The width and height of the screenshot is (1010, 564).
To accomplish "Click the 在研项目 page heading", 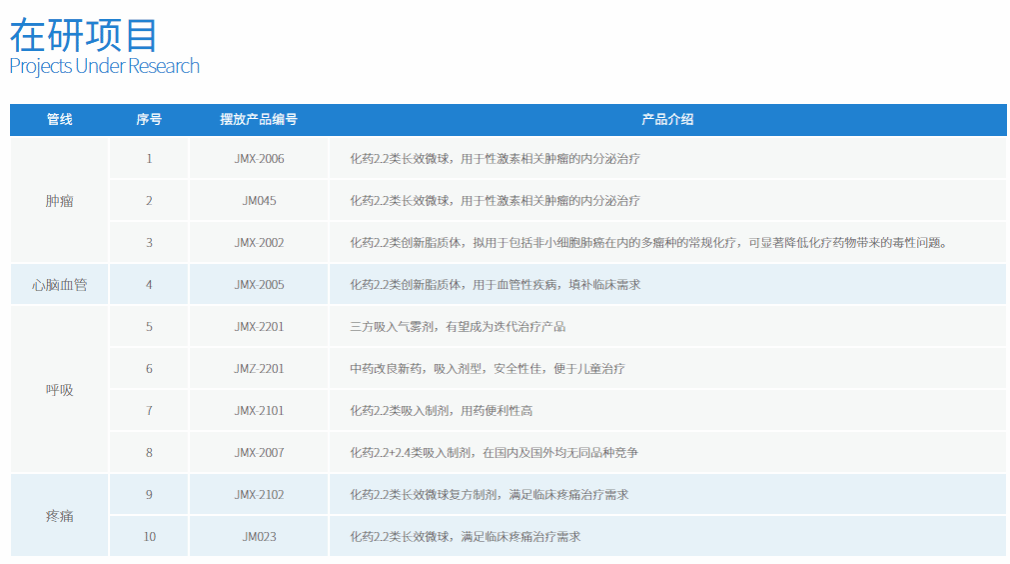I will [x=84, y=35].
